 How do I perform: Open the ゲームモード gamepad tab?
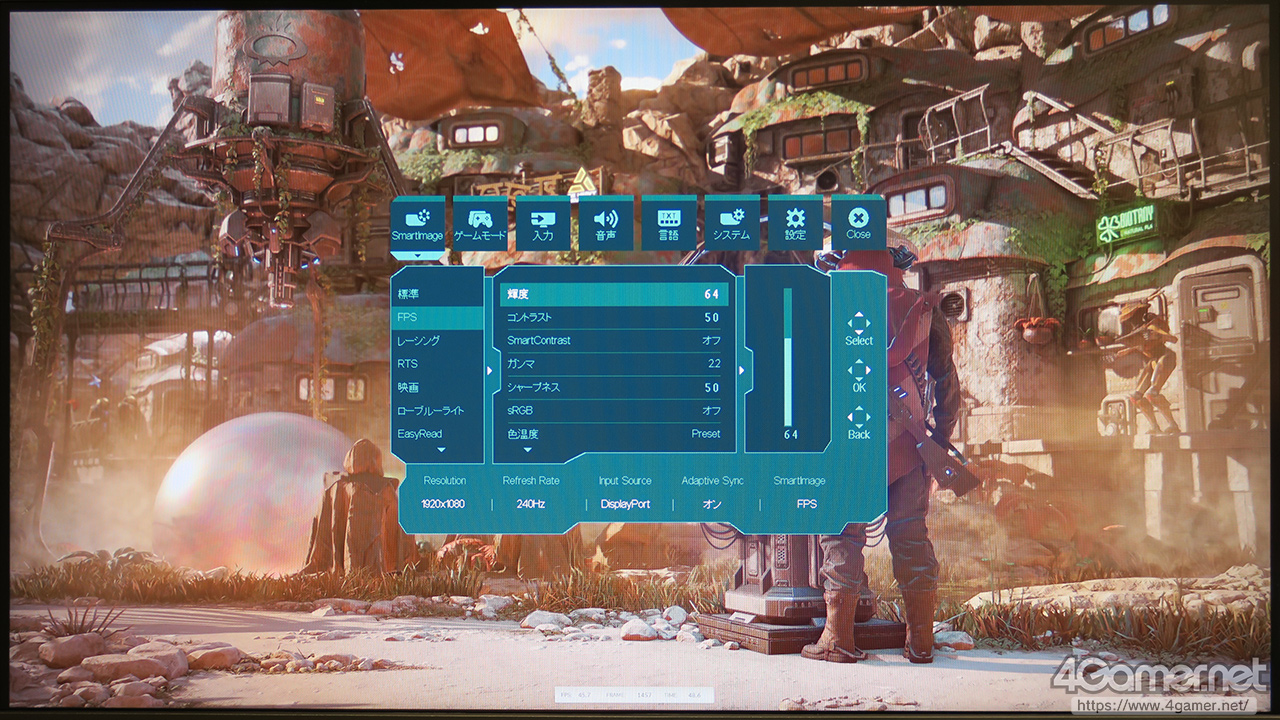(x=480, y=223)
